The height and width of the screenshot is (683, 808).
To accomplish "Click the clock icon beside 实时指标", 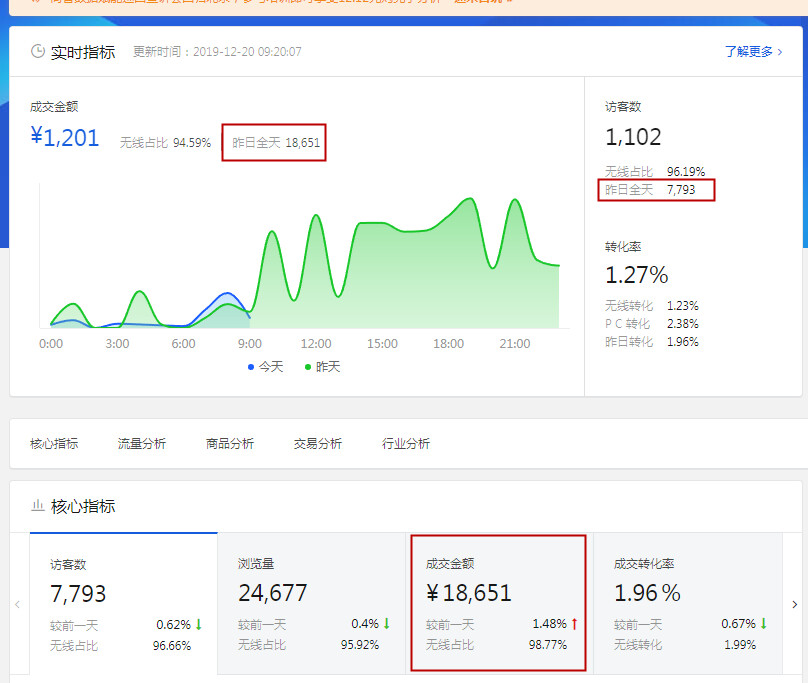I will click(38, 51).
